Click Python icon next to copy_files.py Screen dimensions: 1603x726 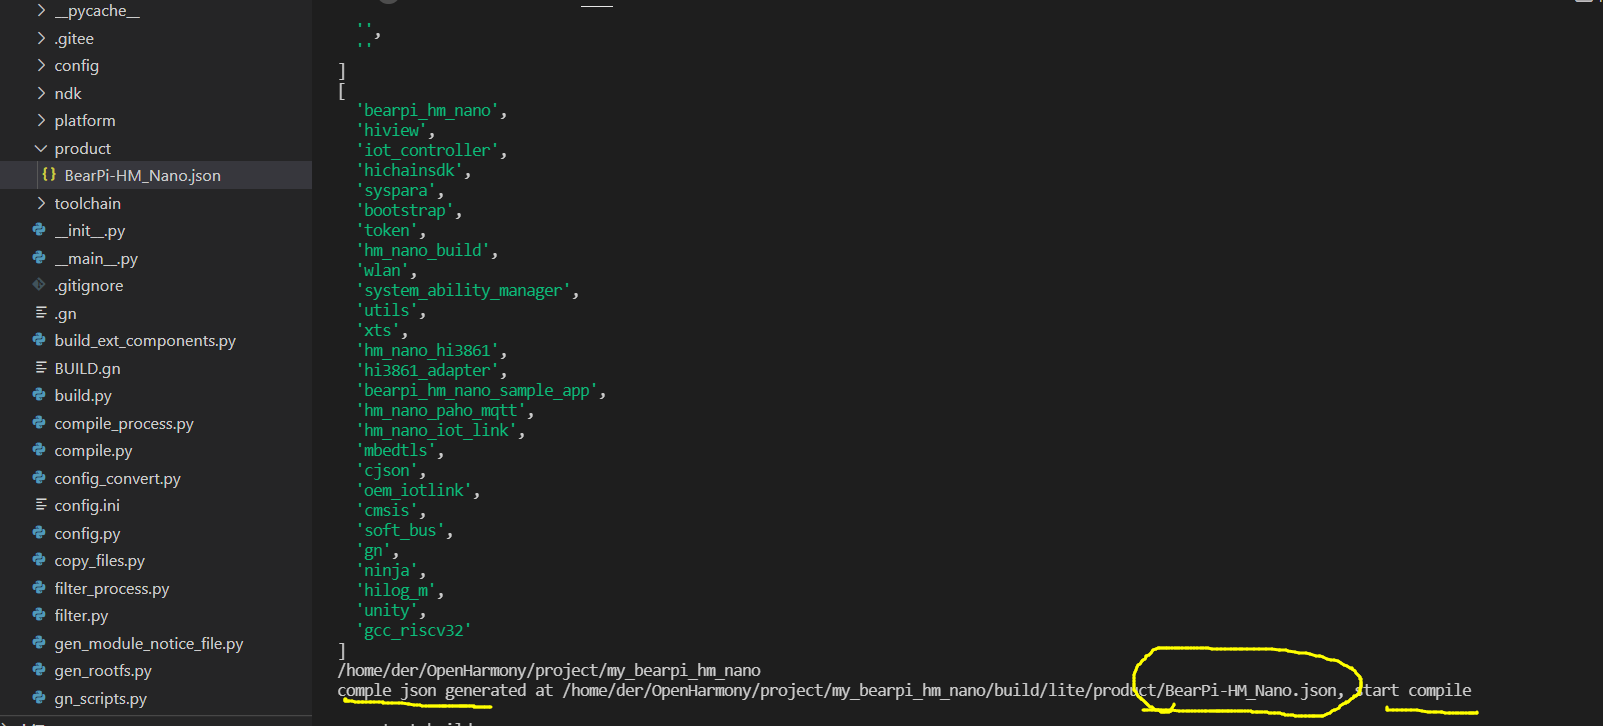click(39, 560)
